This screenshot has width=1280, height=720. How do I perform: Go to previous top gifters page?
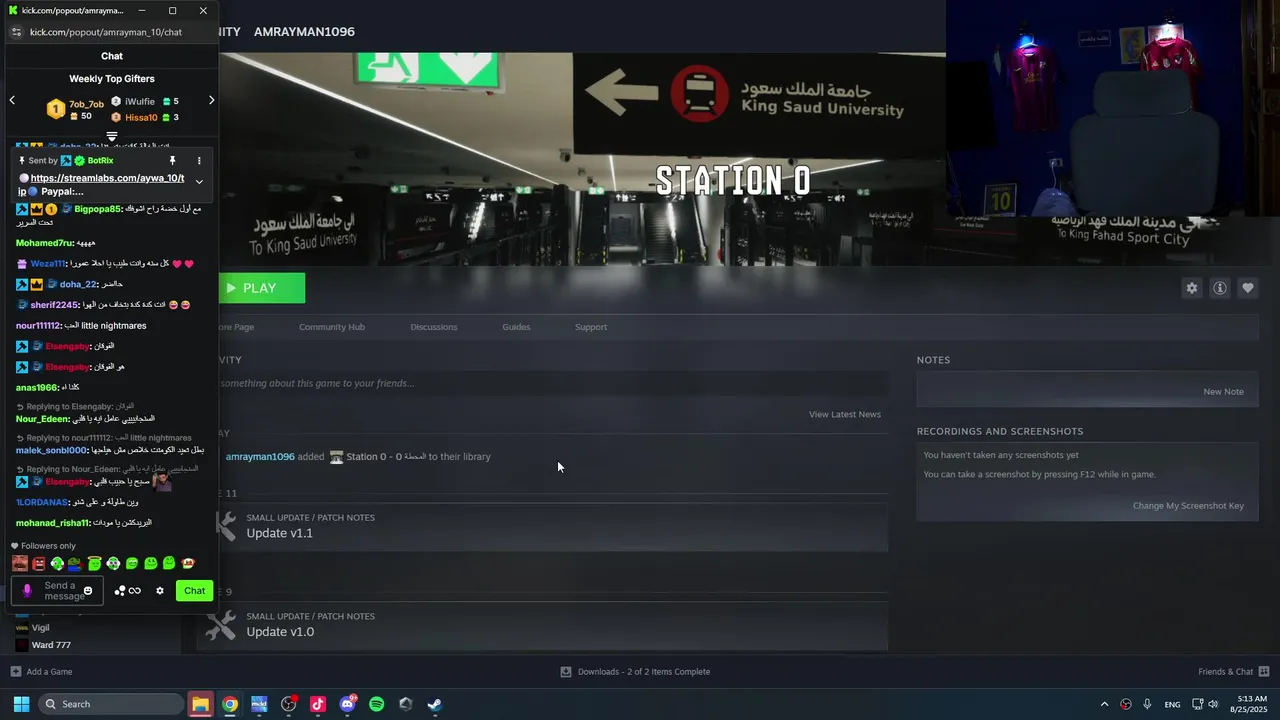12,100
